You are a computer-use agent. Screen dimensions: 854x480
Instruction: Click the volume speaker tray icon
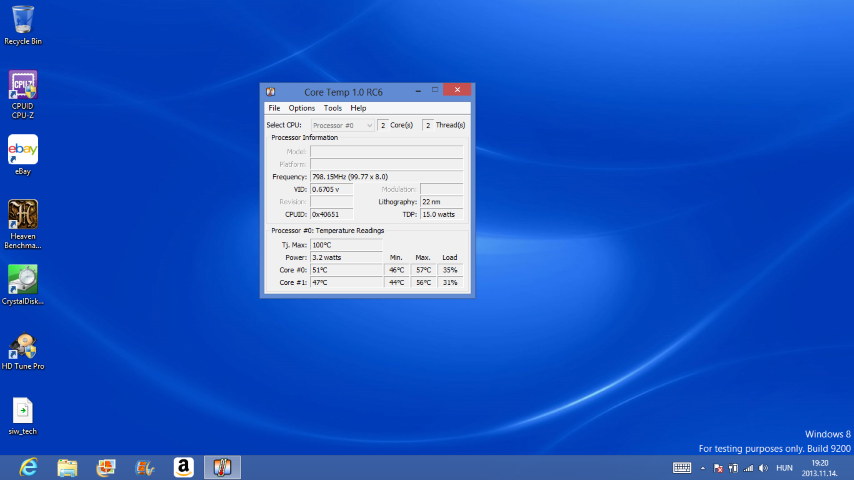[x=764, y=468]
